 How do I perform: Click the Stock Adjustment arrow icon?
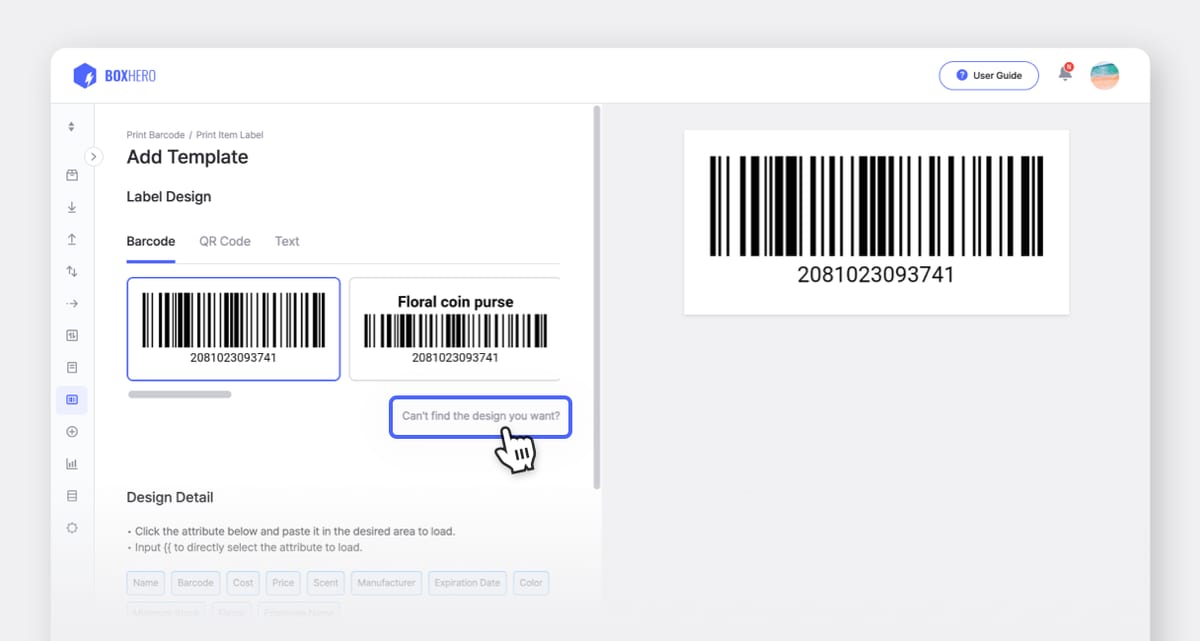pos(71,303)
